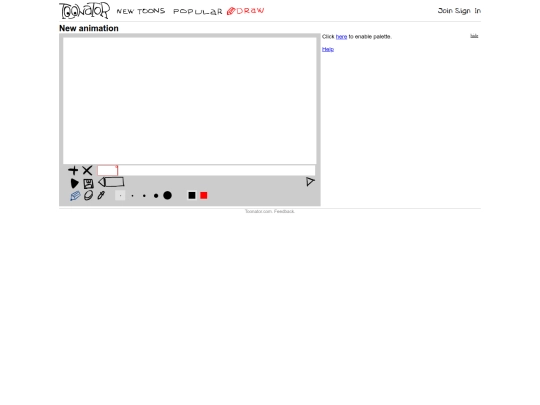Viewport: 540px width, 405px height.
Task: Open the Draw page
Action: click(x=246, y=11)
